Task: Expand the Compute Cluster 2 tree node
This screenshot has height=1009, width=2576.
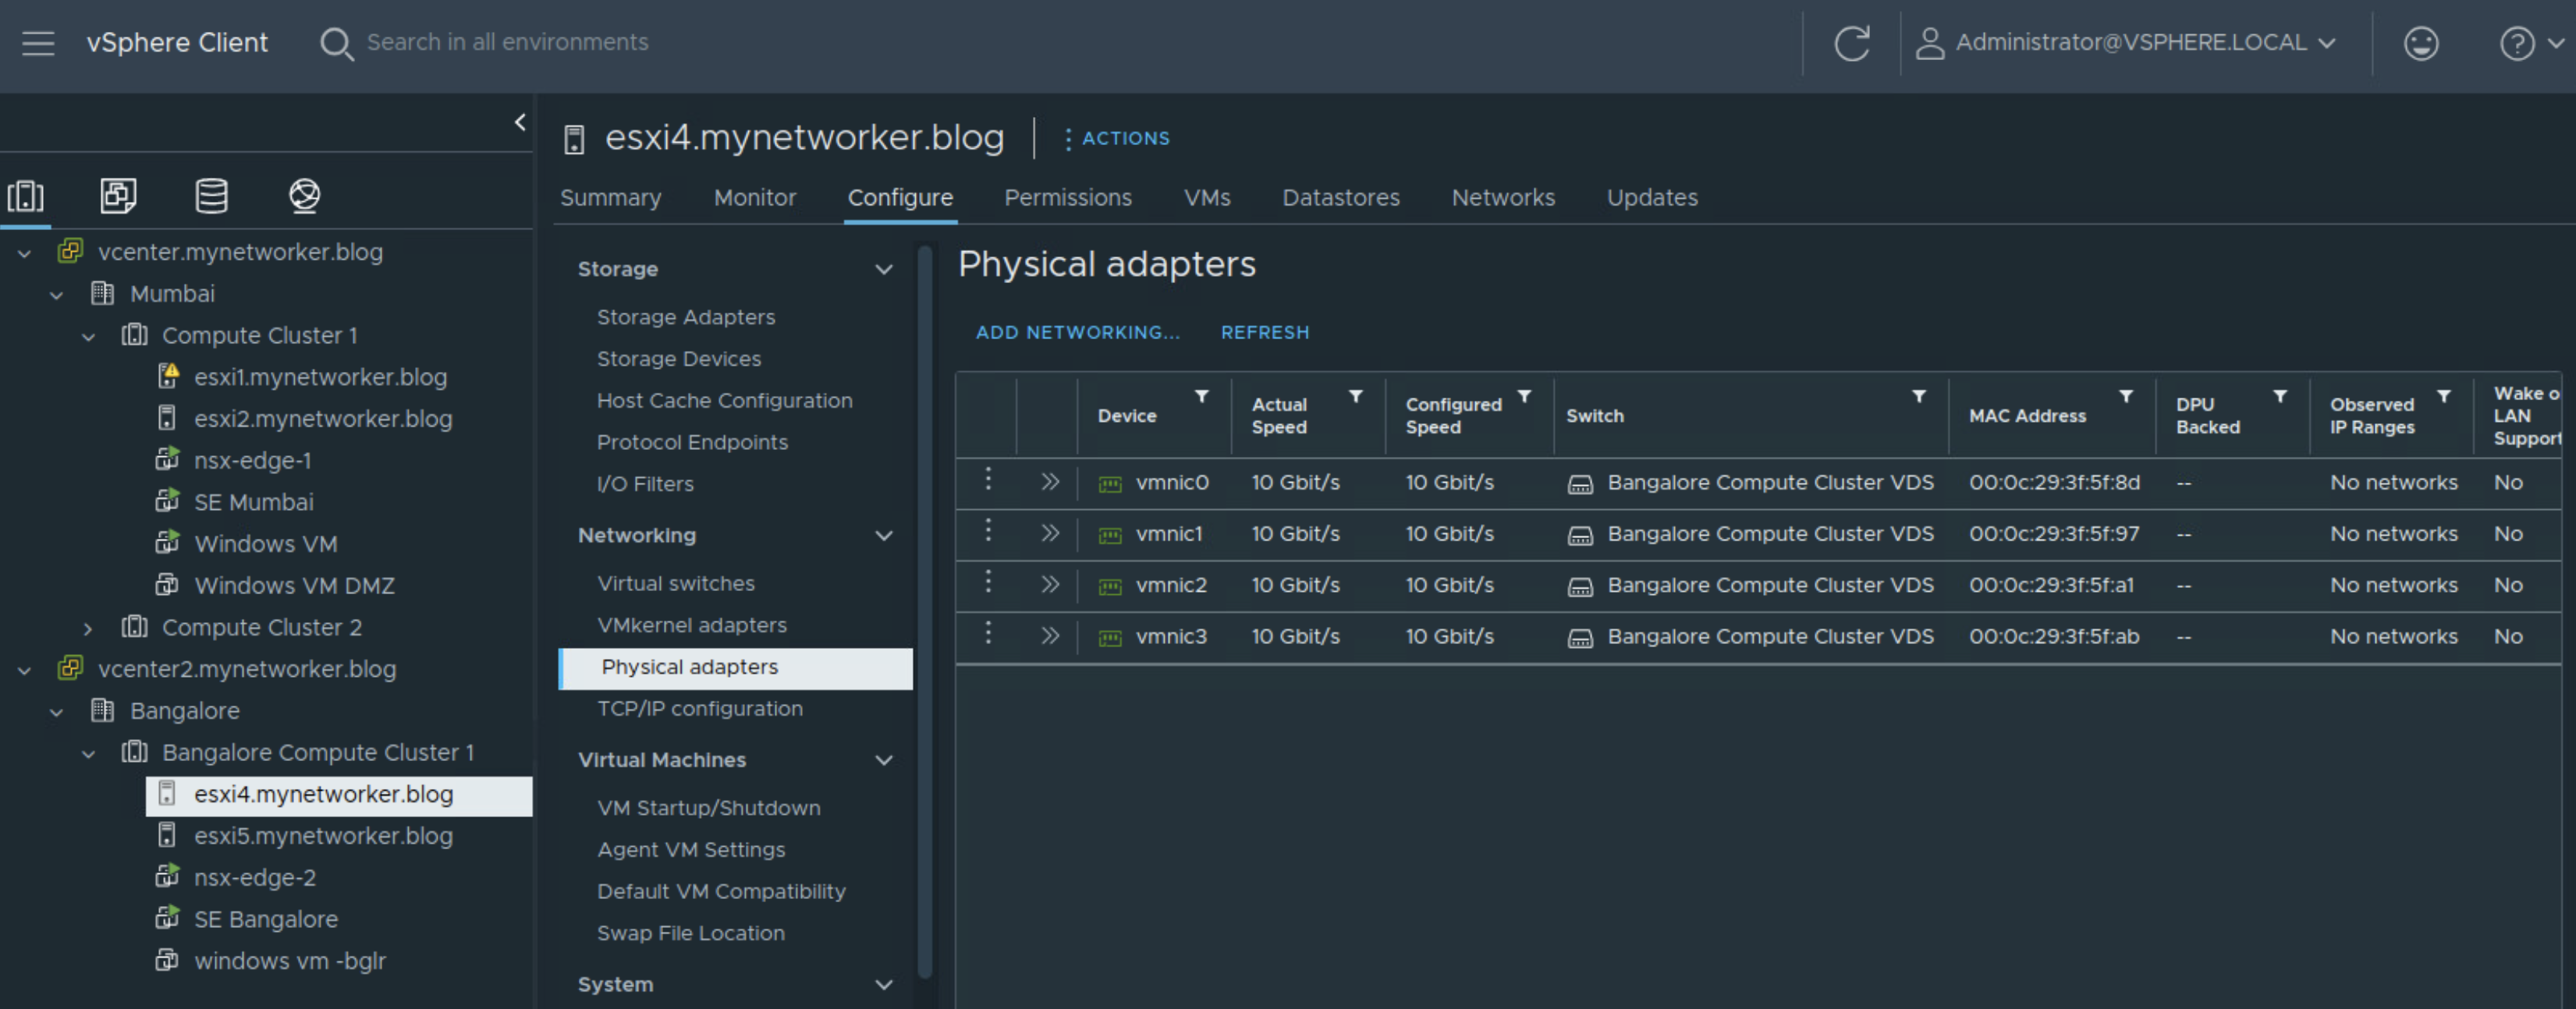Action: click(x=88, y=628)
